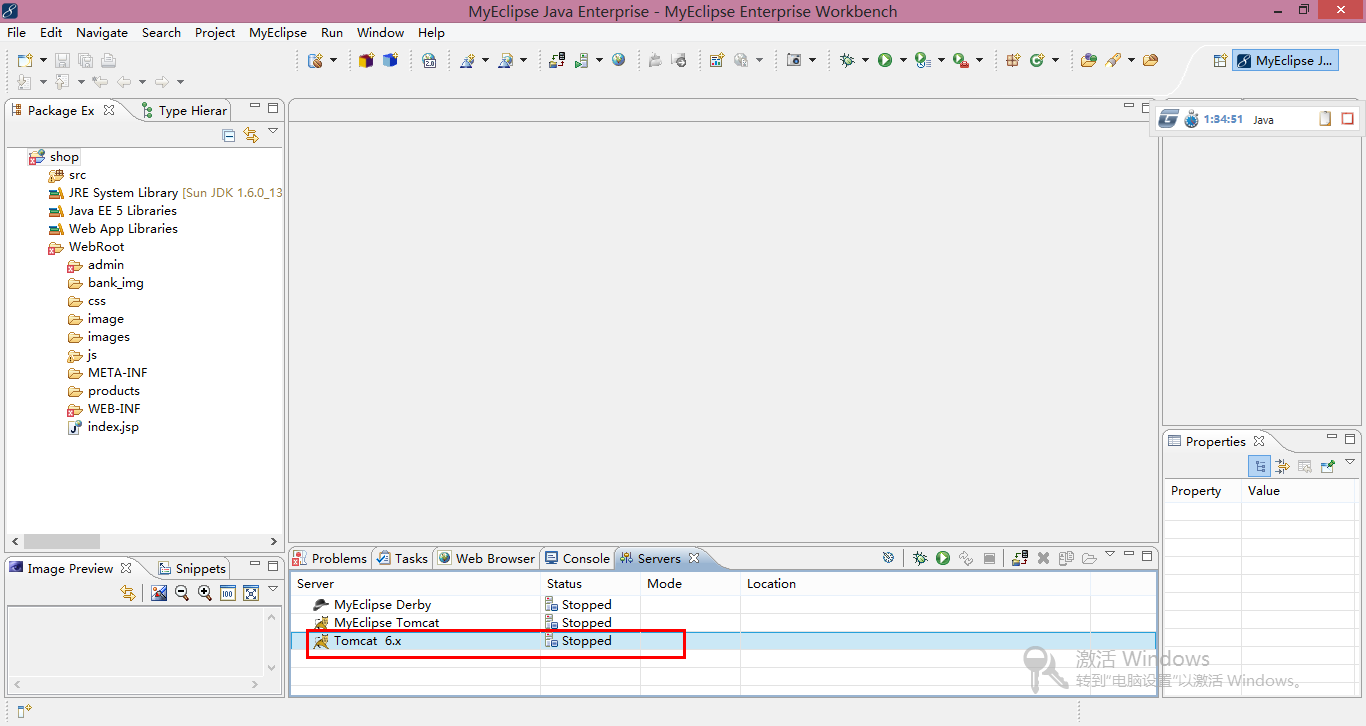Click the Run/Stop/Restart MyEclipse Servers toolbar icon
1366x726 pixels.
582,60
